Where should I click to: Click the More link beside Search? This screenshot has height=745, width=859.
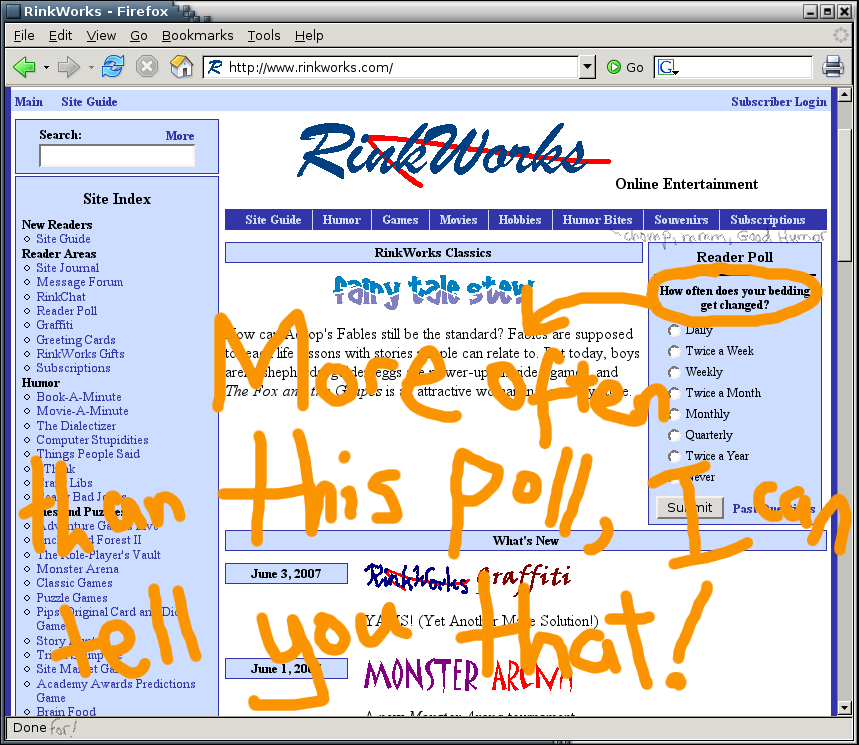click(180, 135)
